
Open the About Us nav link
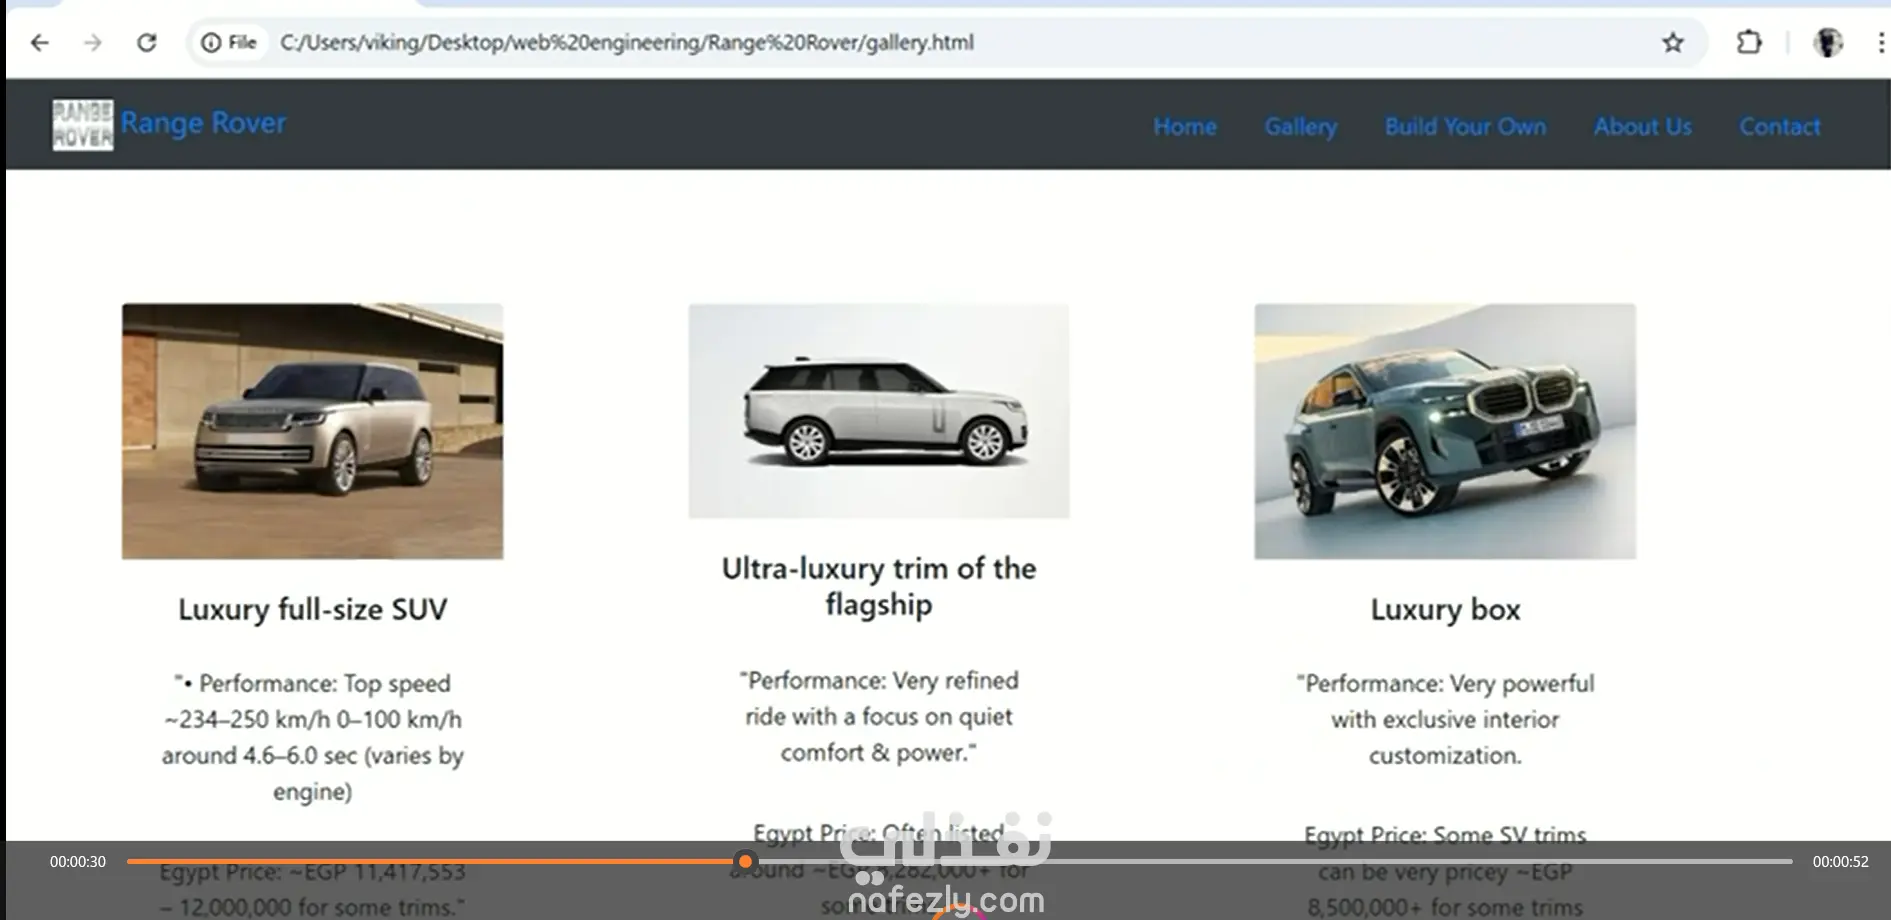coord(1643,127)
